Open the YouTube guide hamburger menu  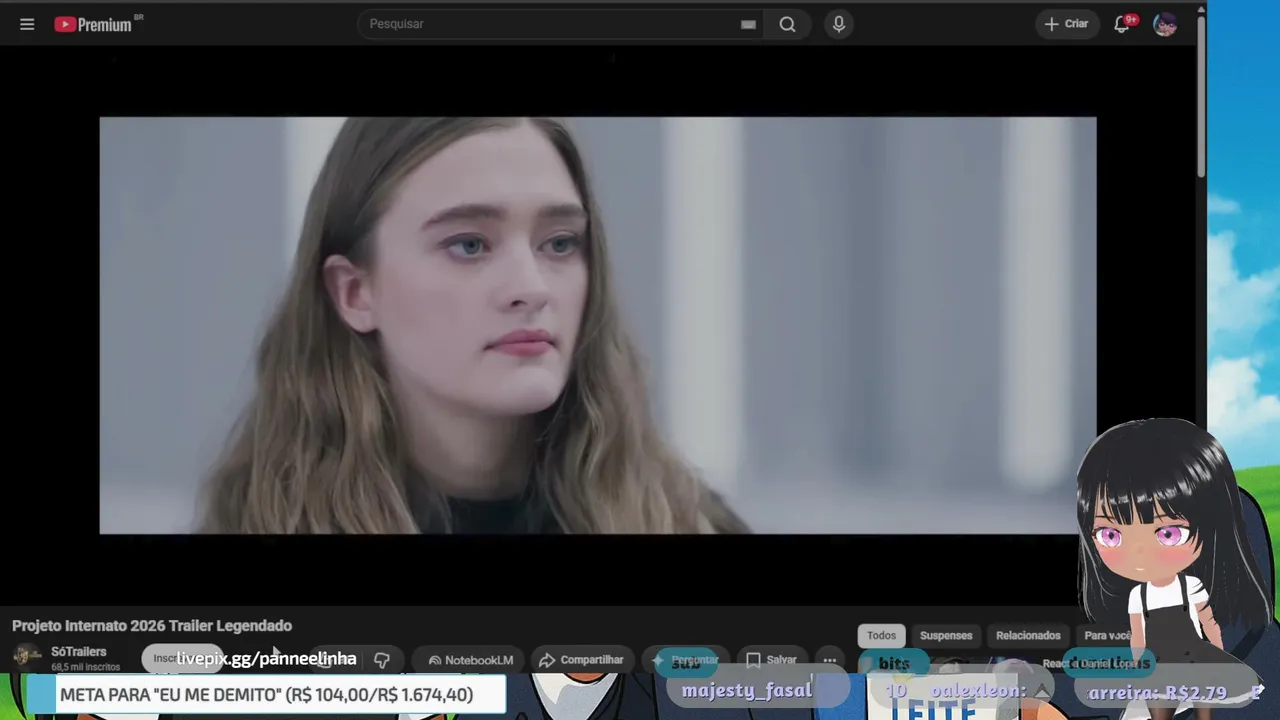pyautogui.click(x=27, y=24)
